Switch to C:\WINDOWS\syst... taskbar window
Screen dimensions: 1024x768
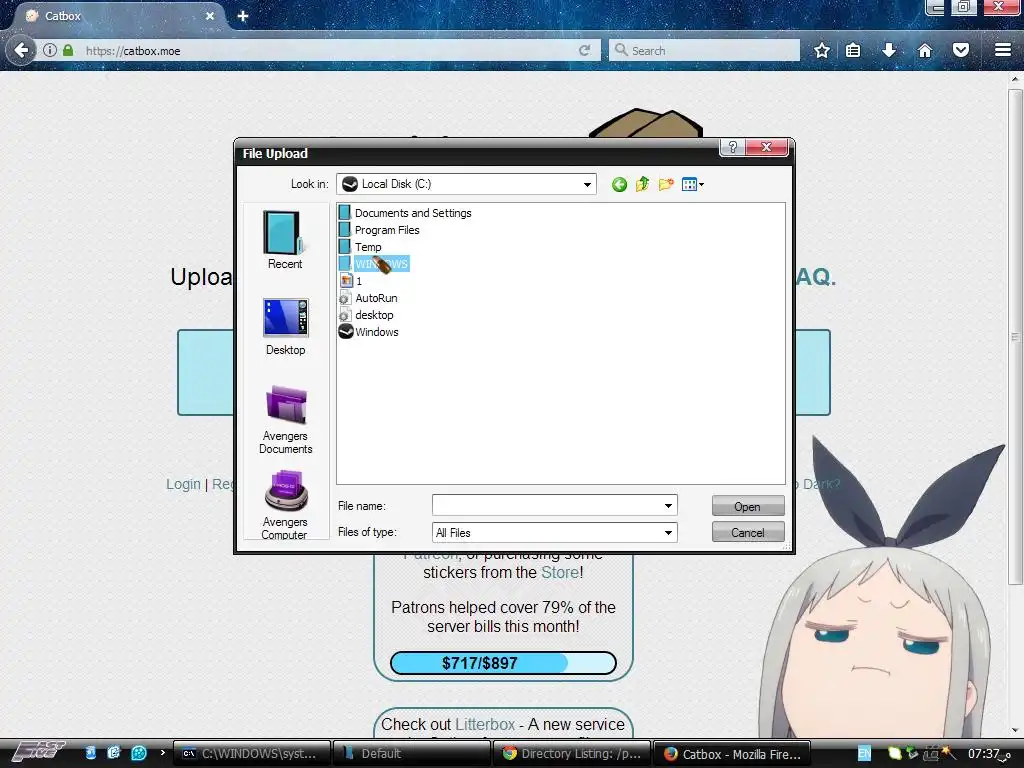[x=252, y=754]
